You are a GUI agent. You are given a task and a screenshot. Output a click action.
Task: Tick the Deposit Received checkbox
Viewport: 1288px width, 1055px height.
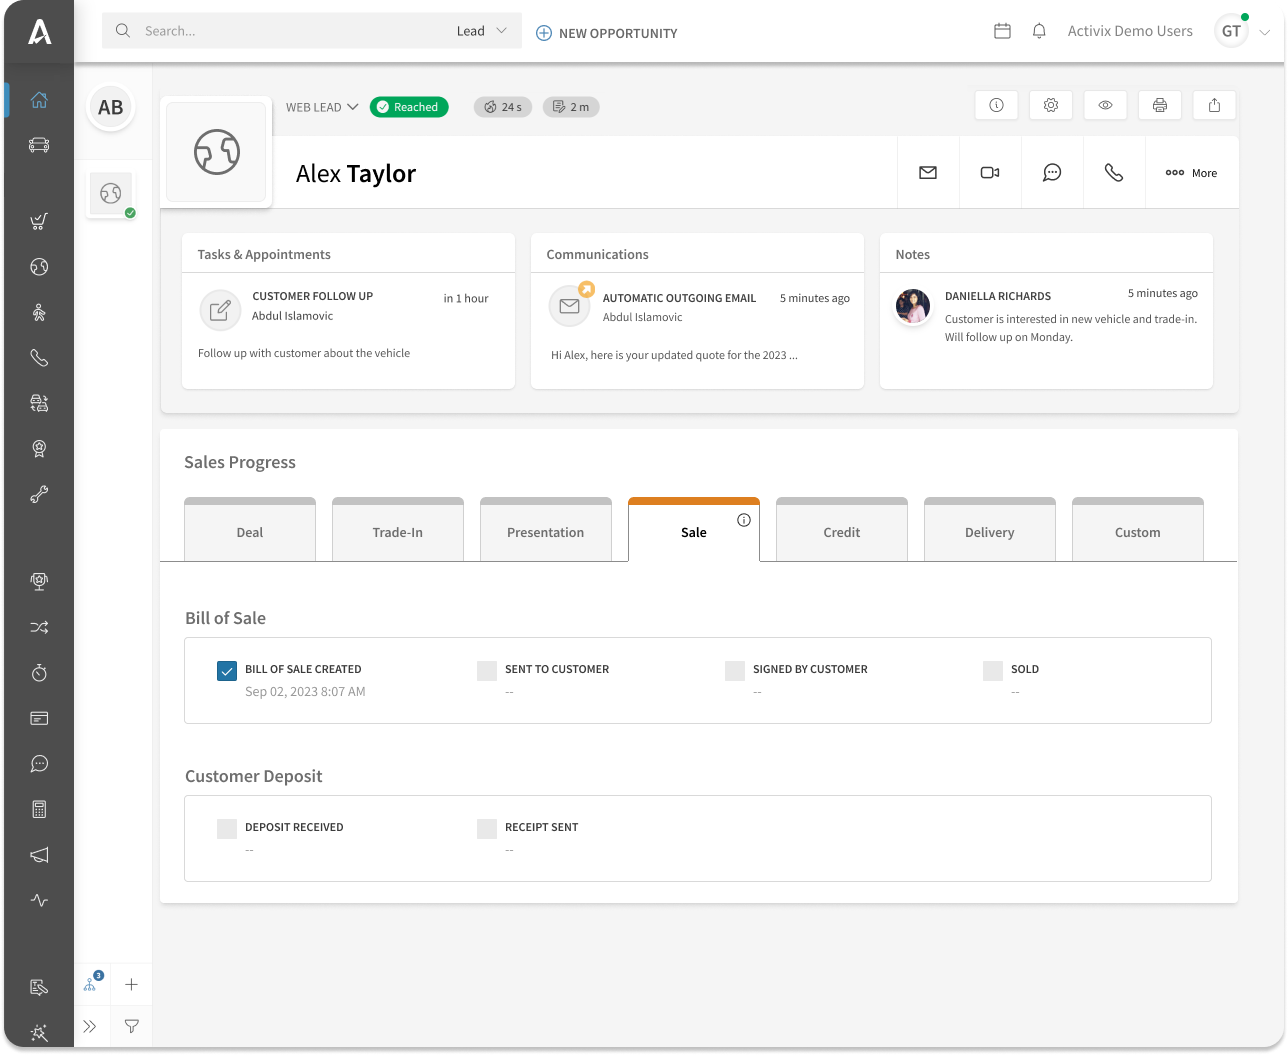click(227, 828)
